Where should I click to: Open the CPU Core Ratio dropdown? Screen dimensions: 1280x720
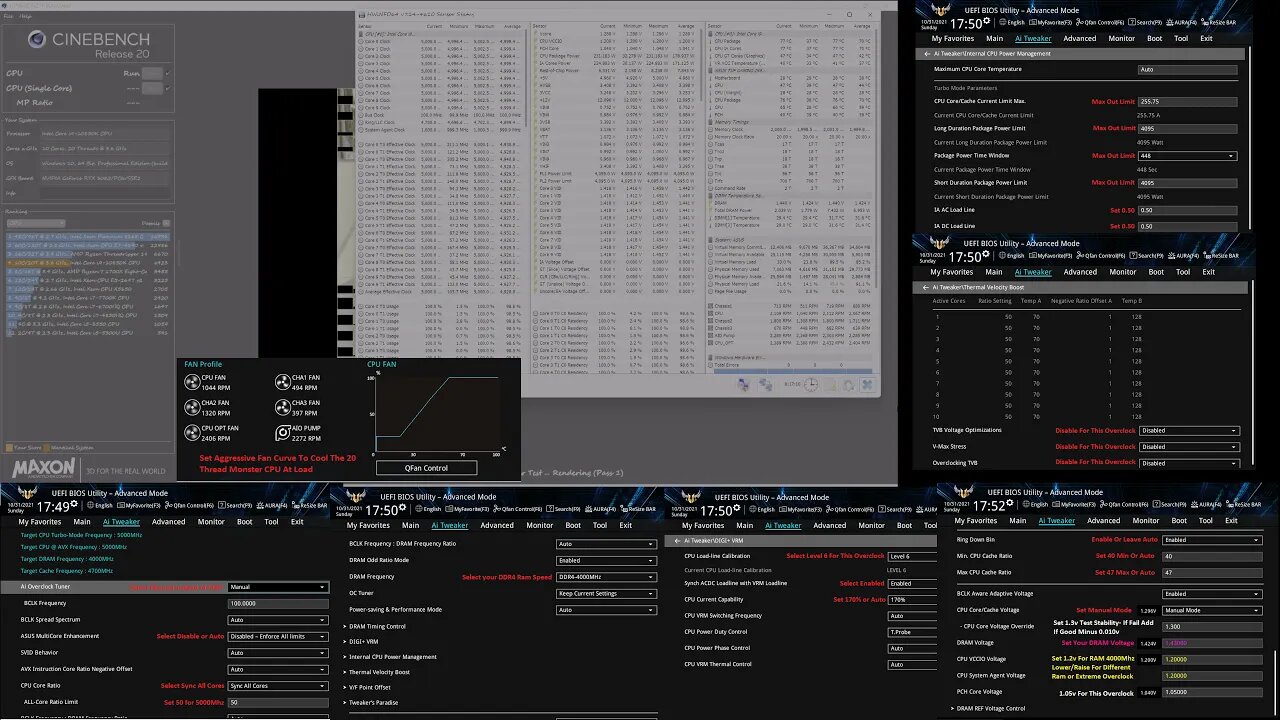coord(278,686)
